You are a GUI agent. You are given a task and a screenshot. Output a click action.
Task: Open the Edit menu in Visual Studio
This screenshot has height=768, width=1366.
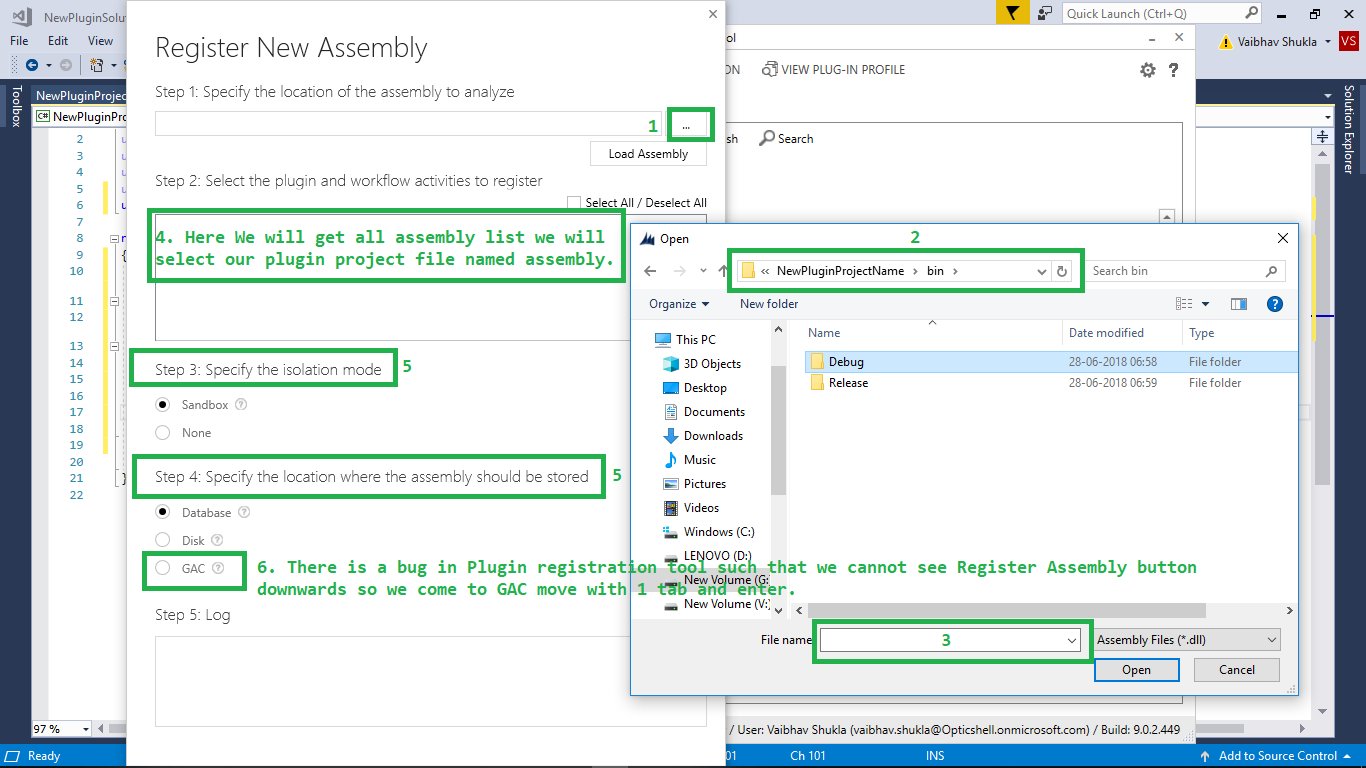pyautogui.click(x=57, y=40)
